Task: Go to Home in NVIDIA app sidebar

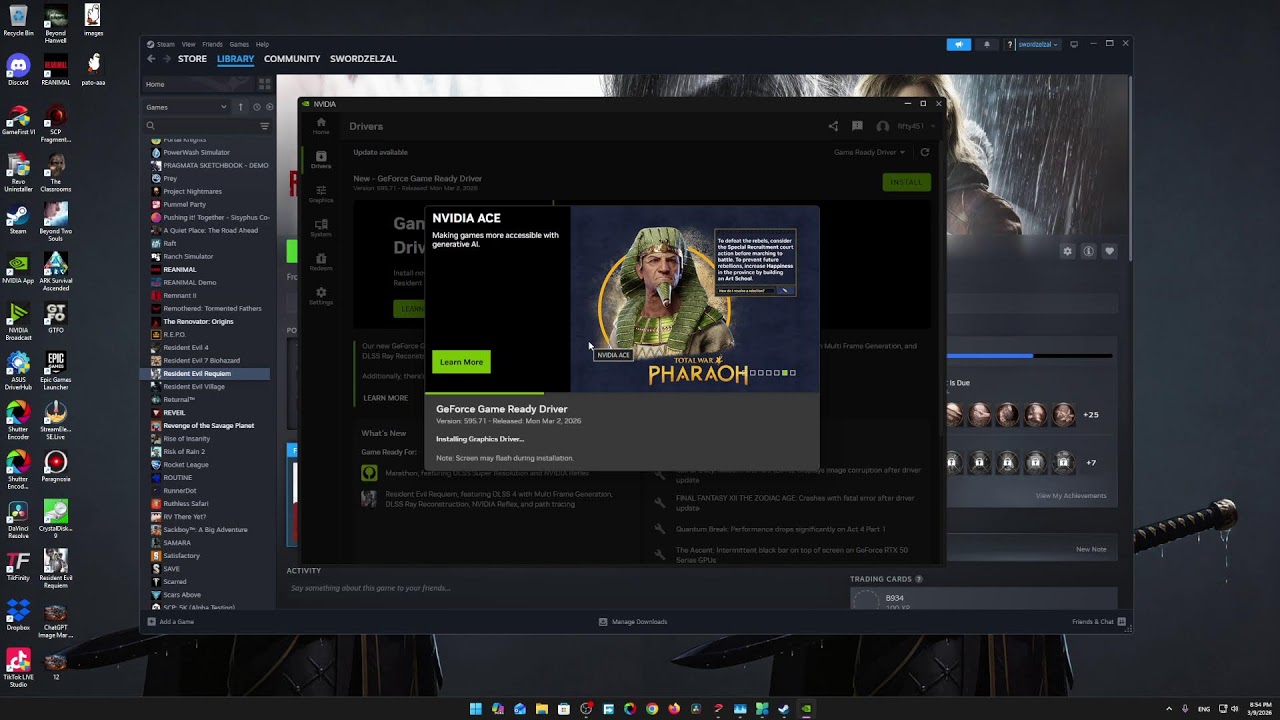Action: click(x=321, y=126)
